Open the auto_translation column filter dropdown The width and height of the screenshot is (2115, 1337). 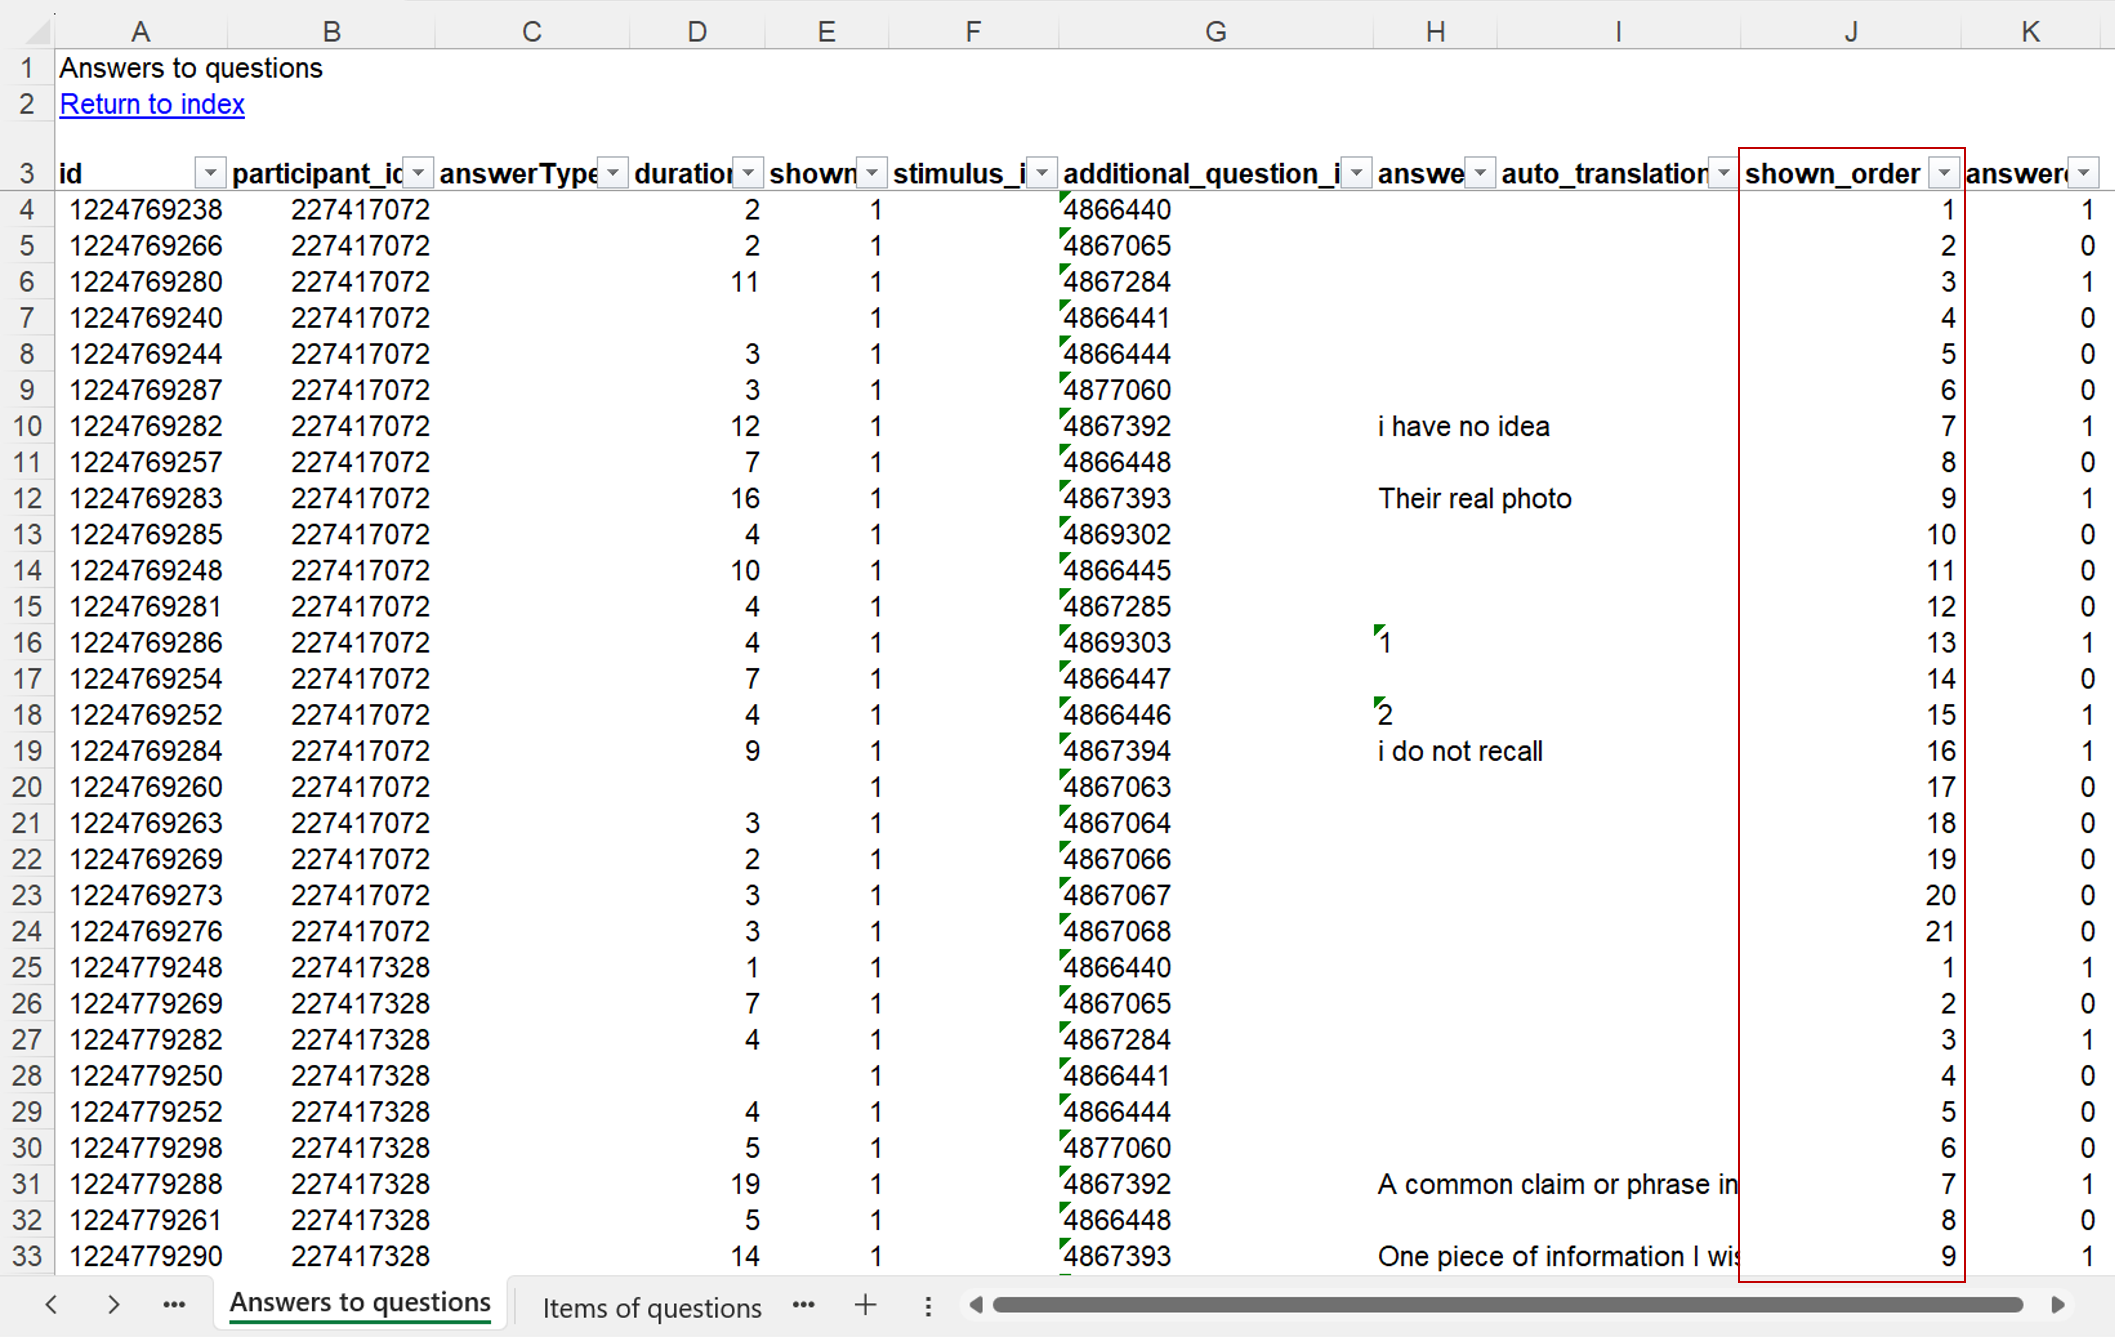(x=1723, y=173)
